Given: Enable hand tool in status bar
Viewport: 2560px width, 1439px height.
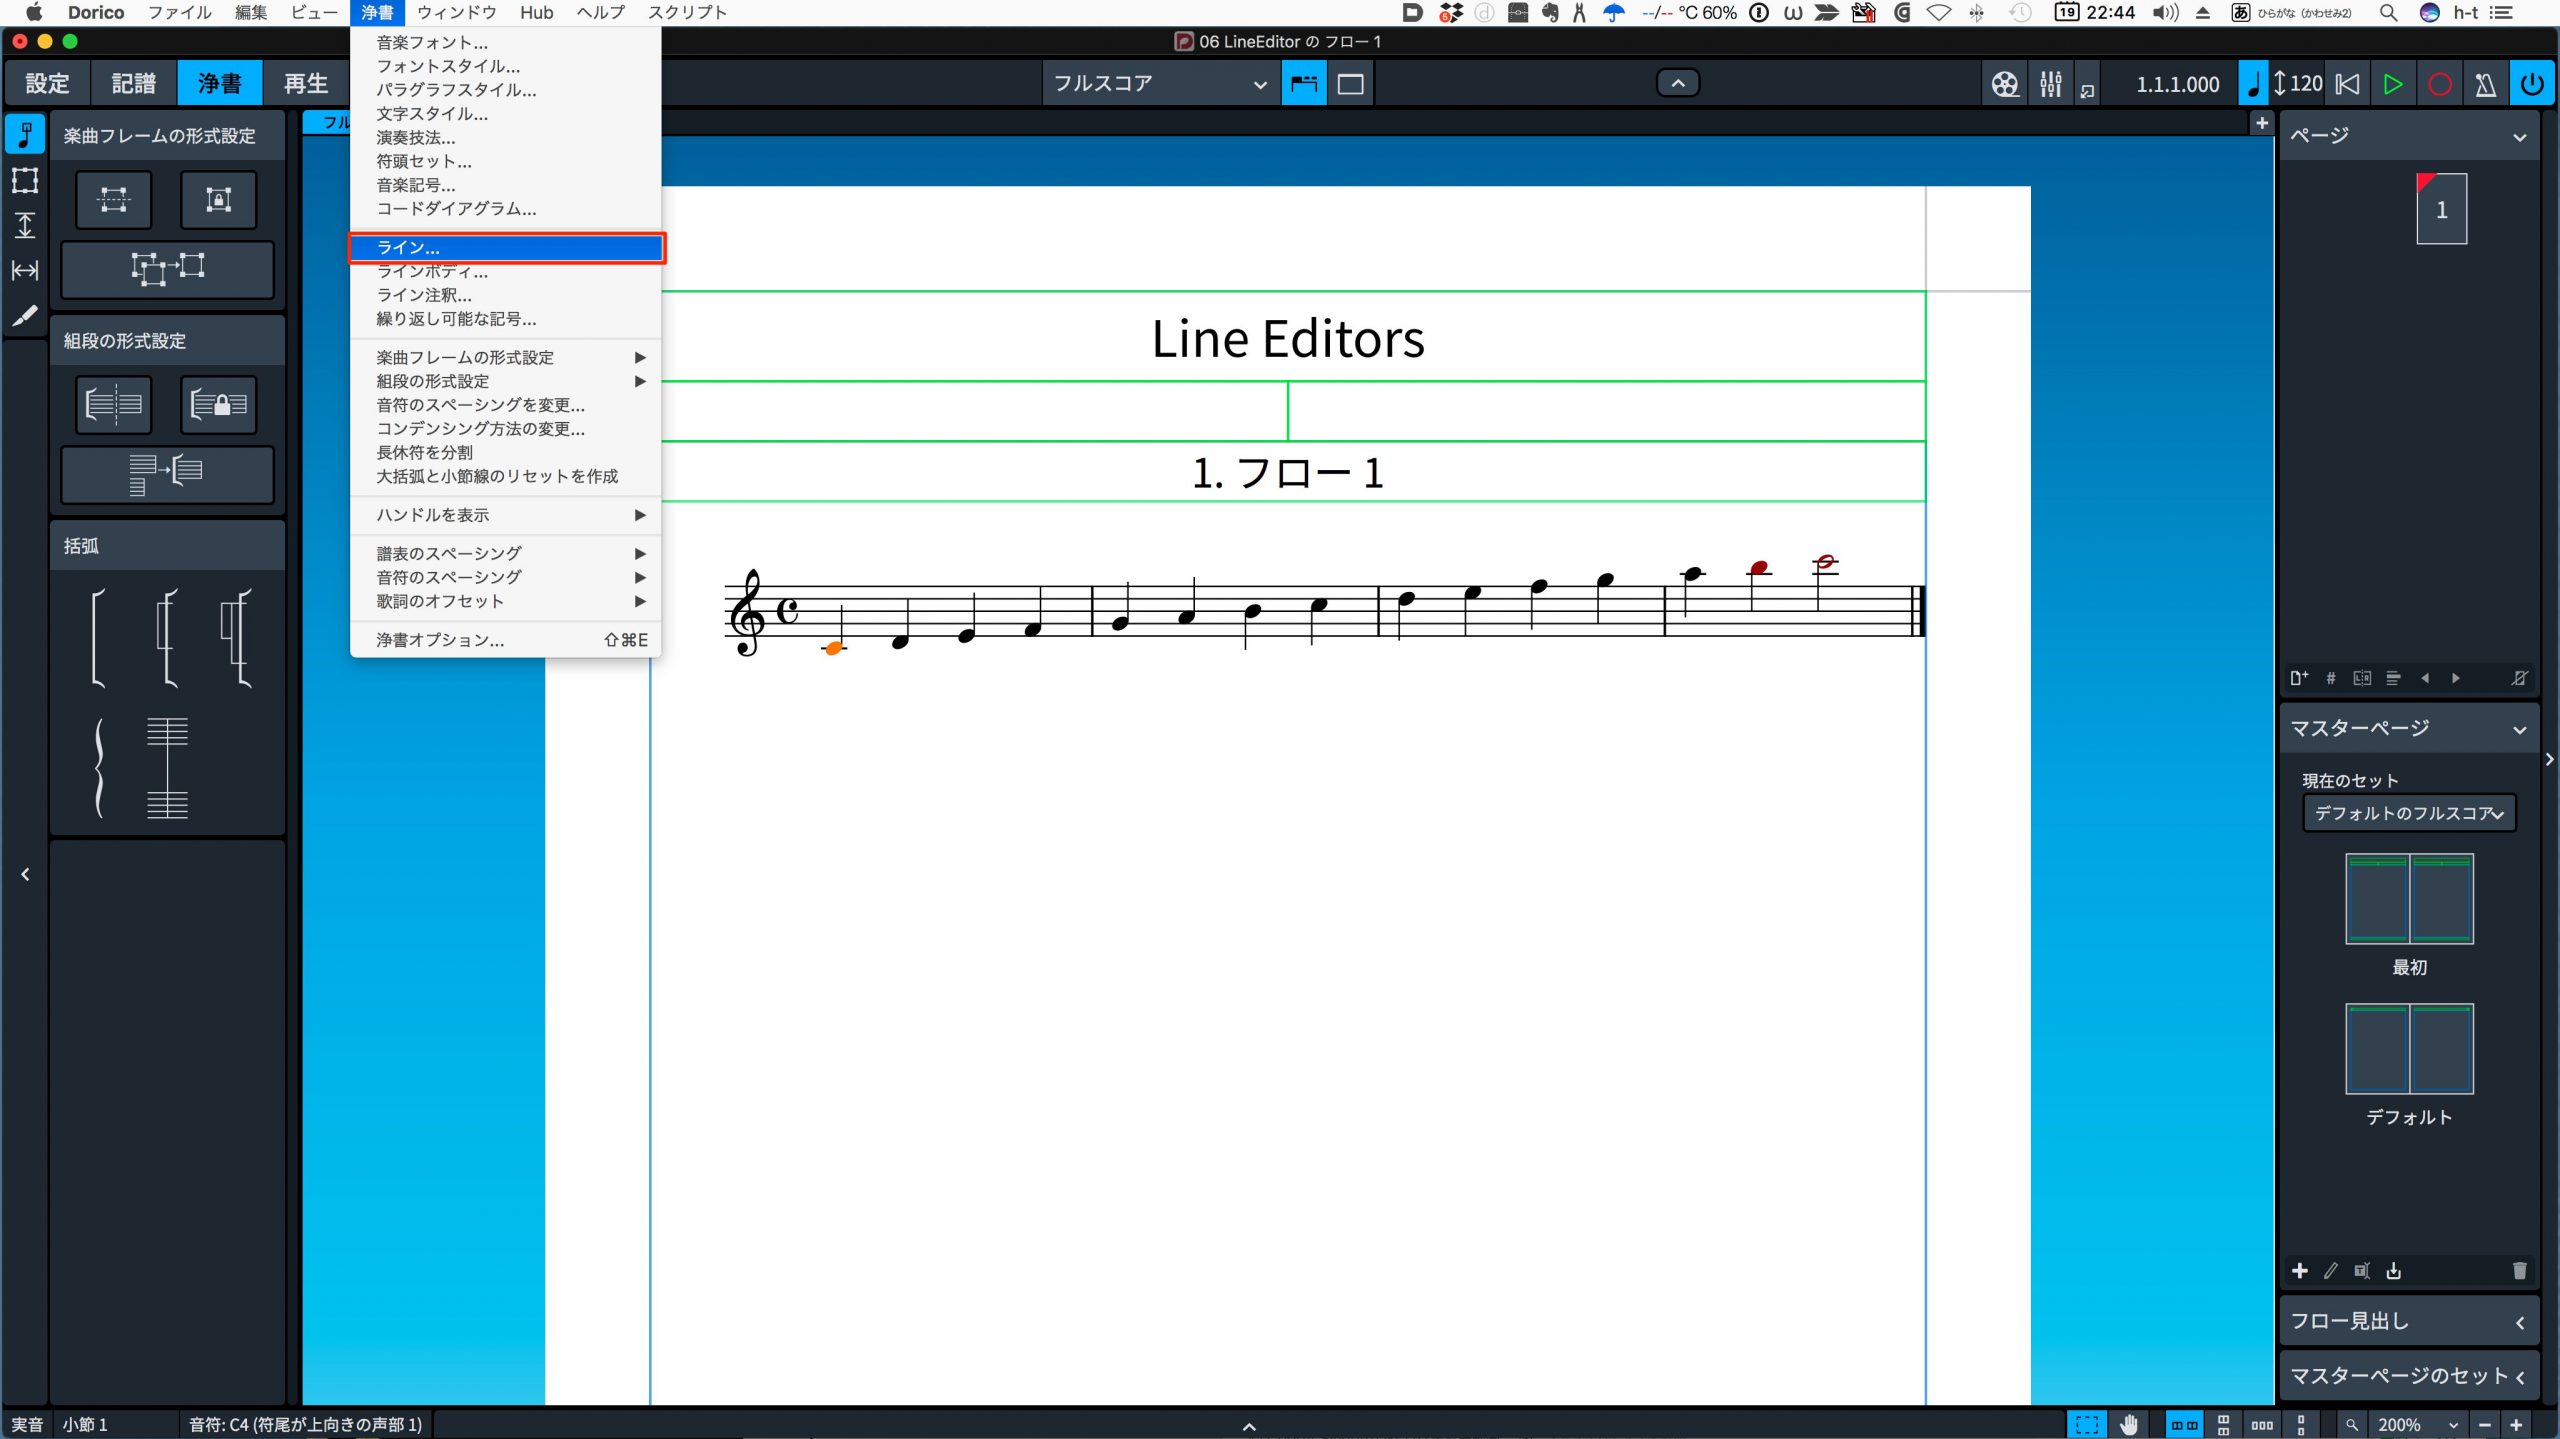Looking at the screenshot, I should pyautogui.click(x=2128, y=1424).
